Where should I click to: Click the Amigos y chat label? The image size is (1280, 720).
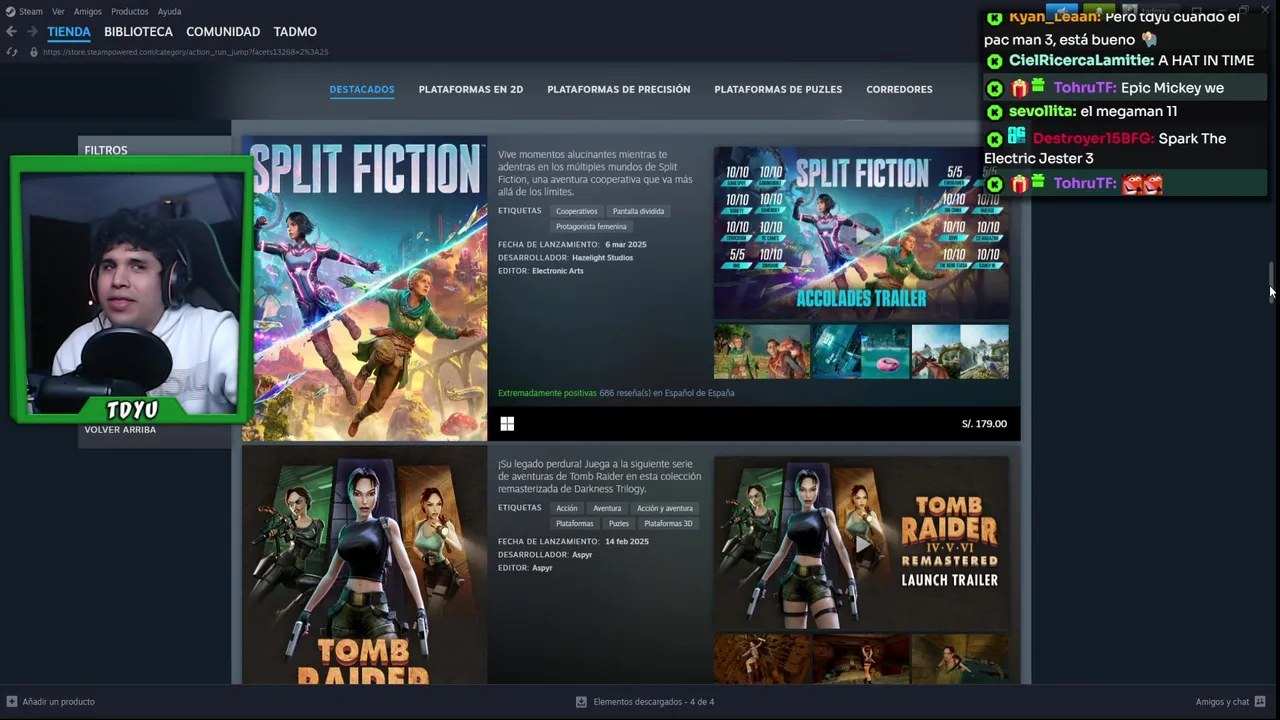tap(1222, 702)
